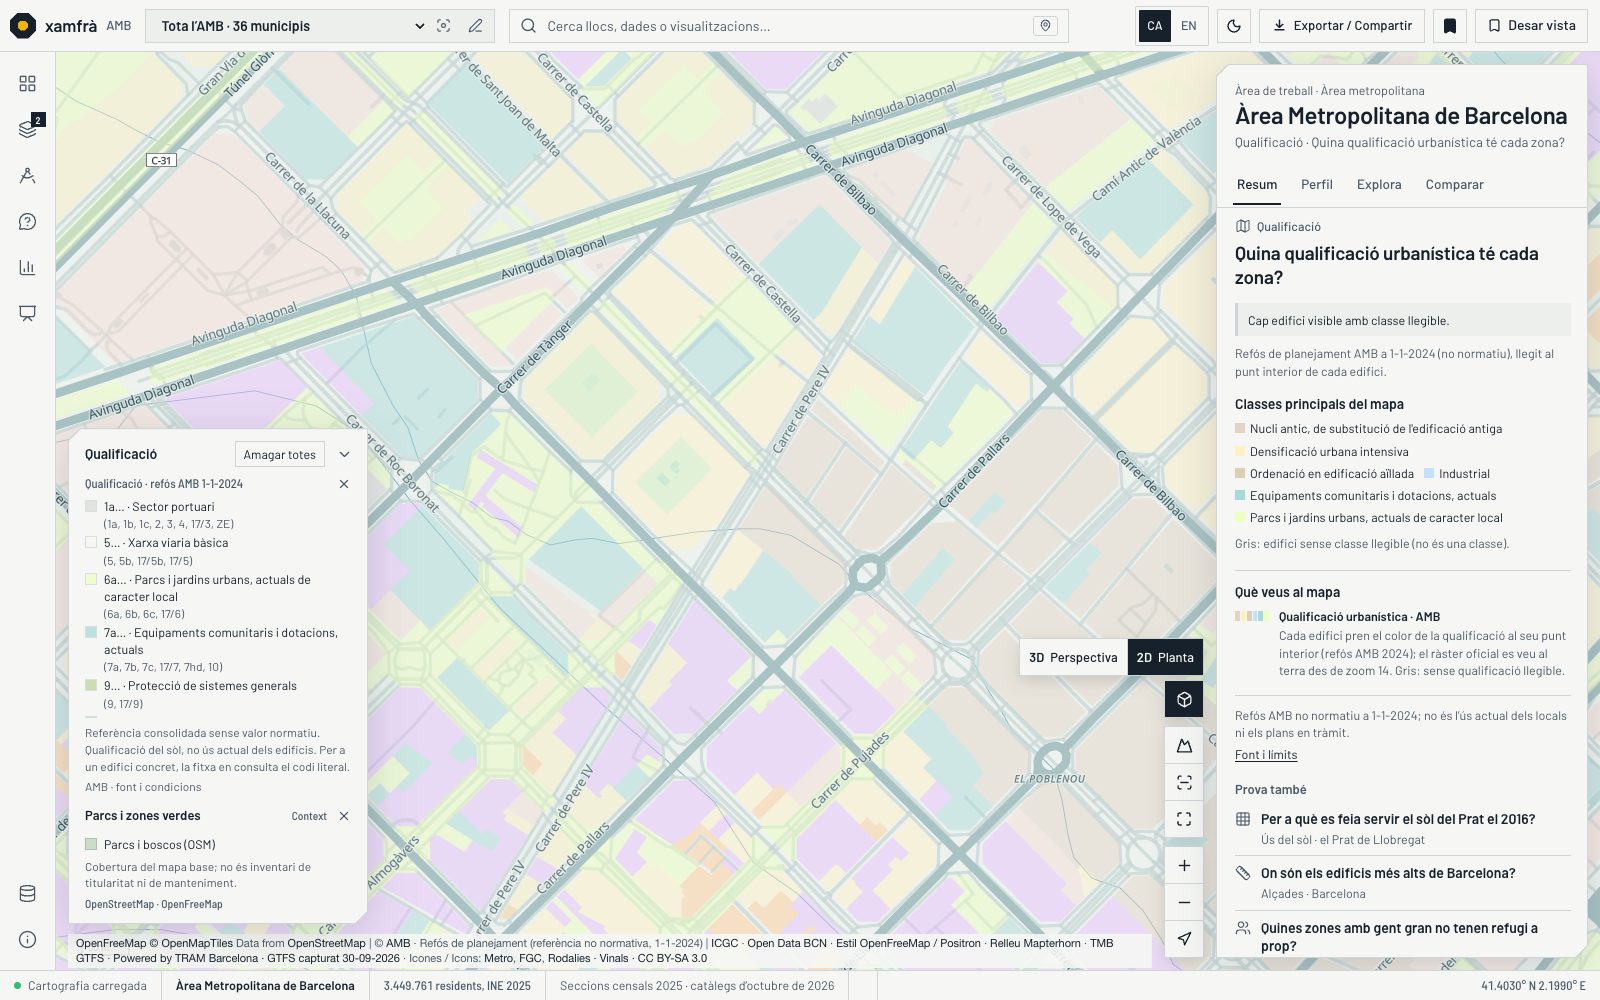1600x1000 pixels.
Task: Select 2D Planta view
Action: click(x=1165, y=657)
